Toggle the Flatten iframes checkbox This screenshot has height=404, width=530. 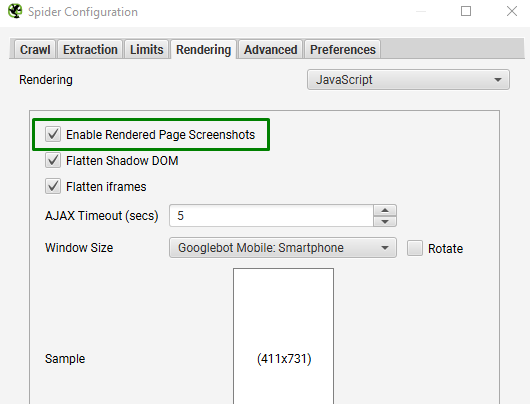tap(53, 186)
